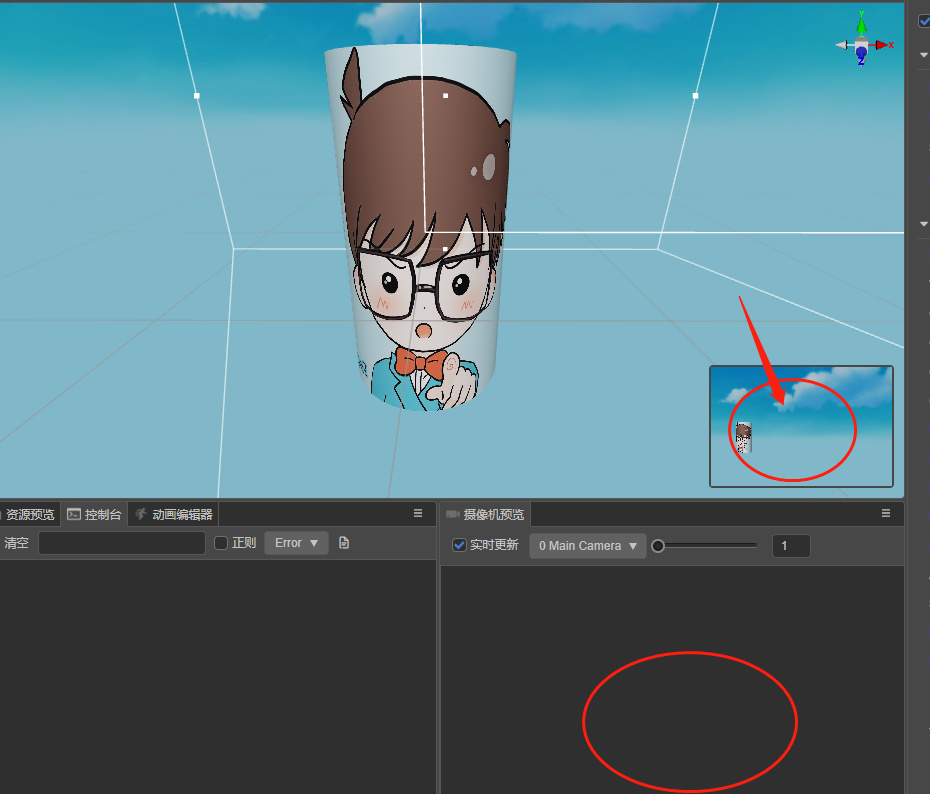Focus the console filter text field
Screen dimensions: 930x794
click(x=122, y=543)
